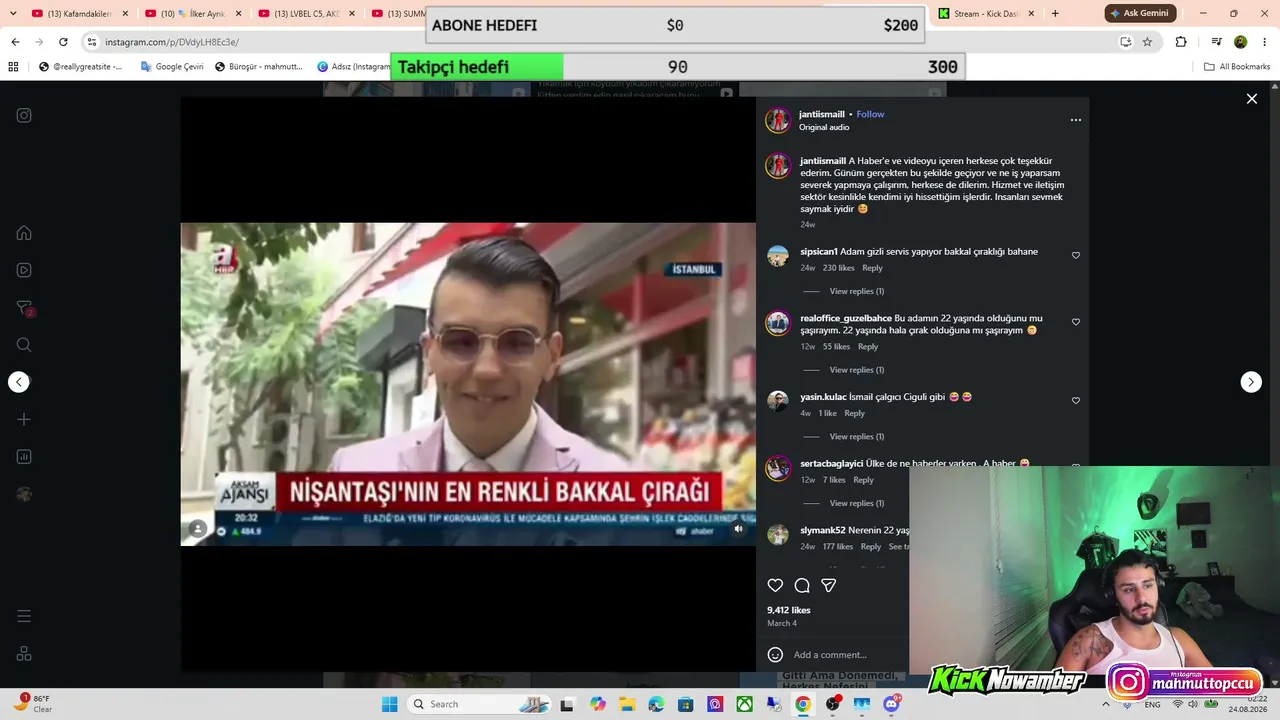Close the Instagram post viewer
Viewport: 1280px width, 720px height.
(x=1251, y=99)
